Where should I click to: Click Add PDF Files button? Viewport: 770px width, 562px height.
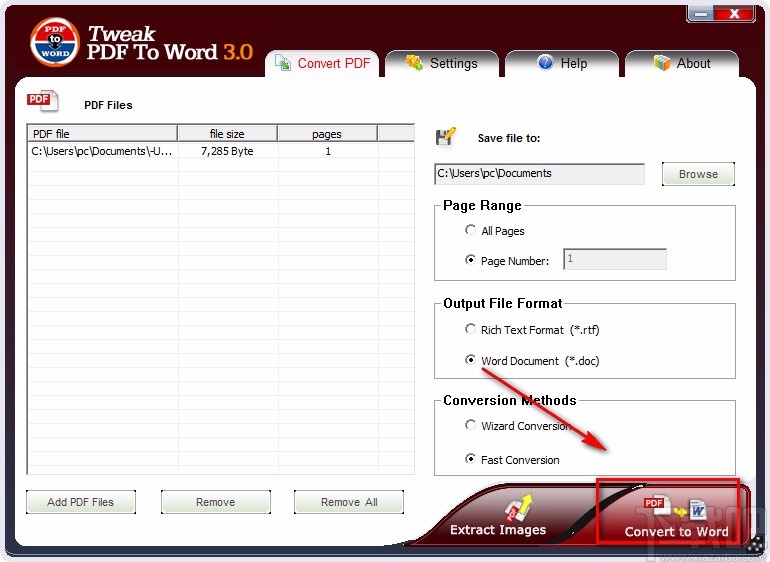point(81,502)
